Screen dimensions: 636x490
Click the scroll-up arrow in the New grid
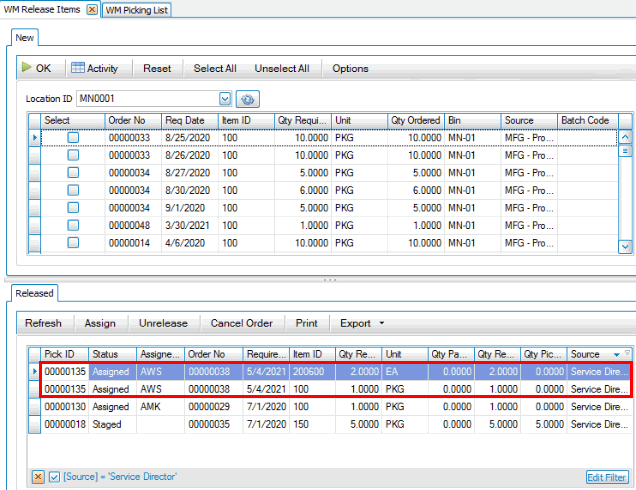pos(626,137)
